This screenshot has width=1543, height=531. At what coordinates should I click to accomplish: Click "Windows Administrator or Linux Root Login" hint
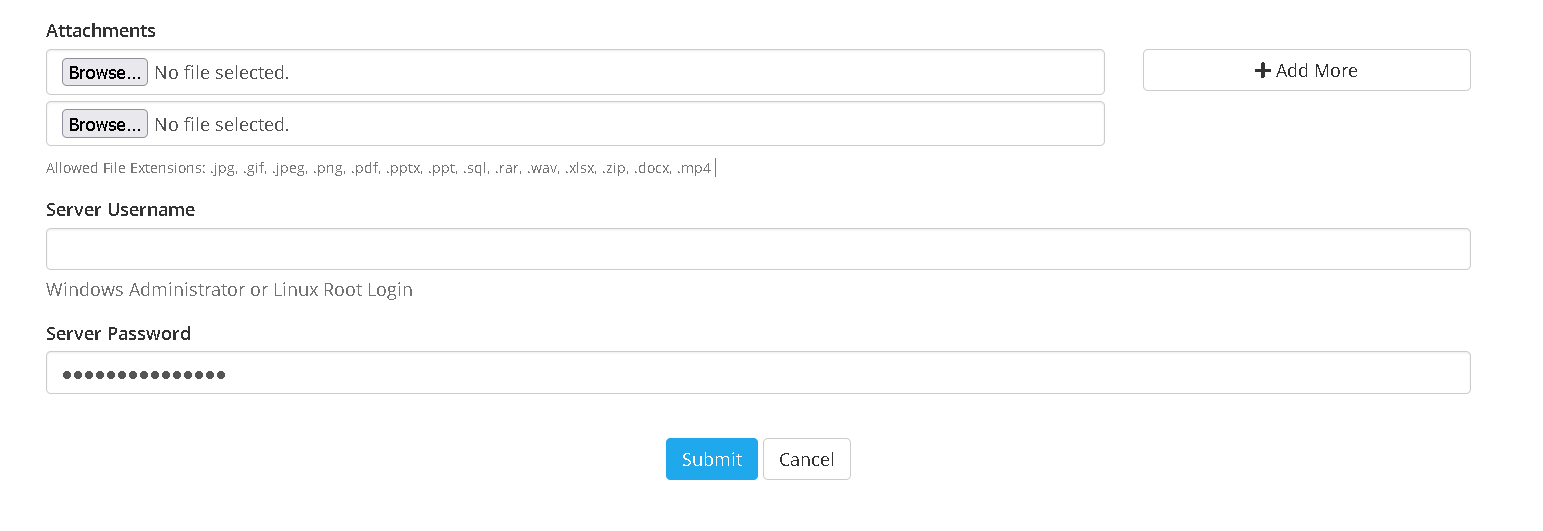pos(229,290)
